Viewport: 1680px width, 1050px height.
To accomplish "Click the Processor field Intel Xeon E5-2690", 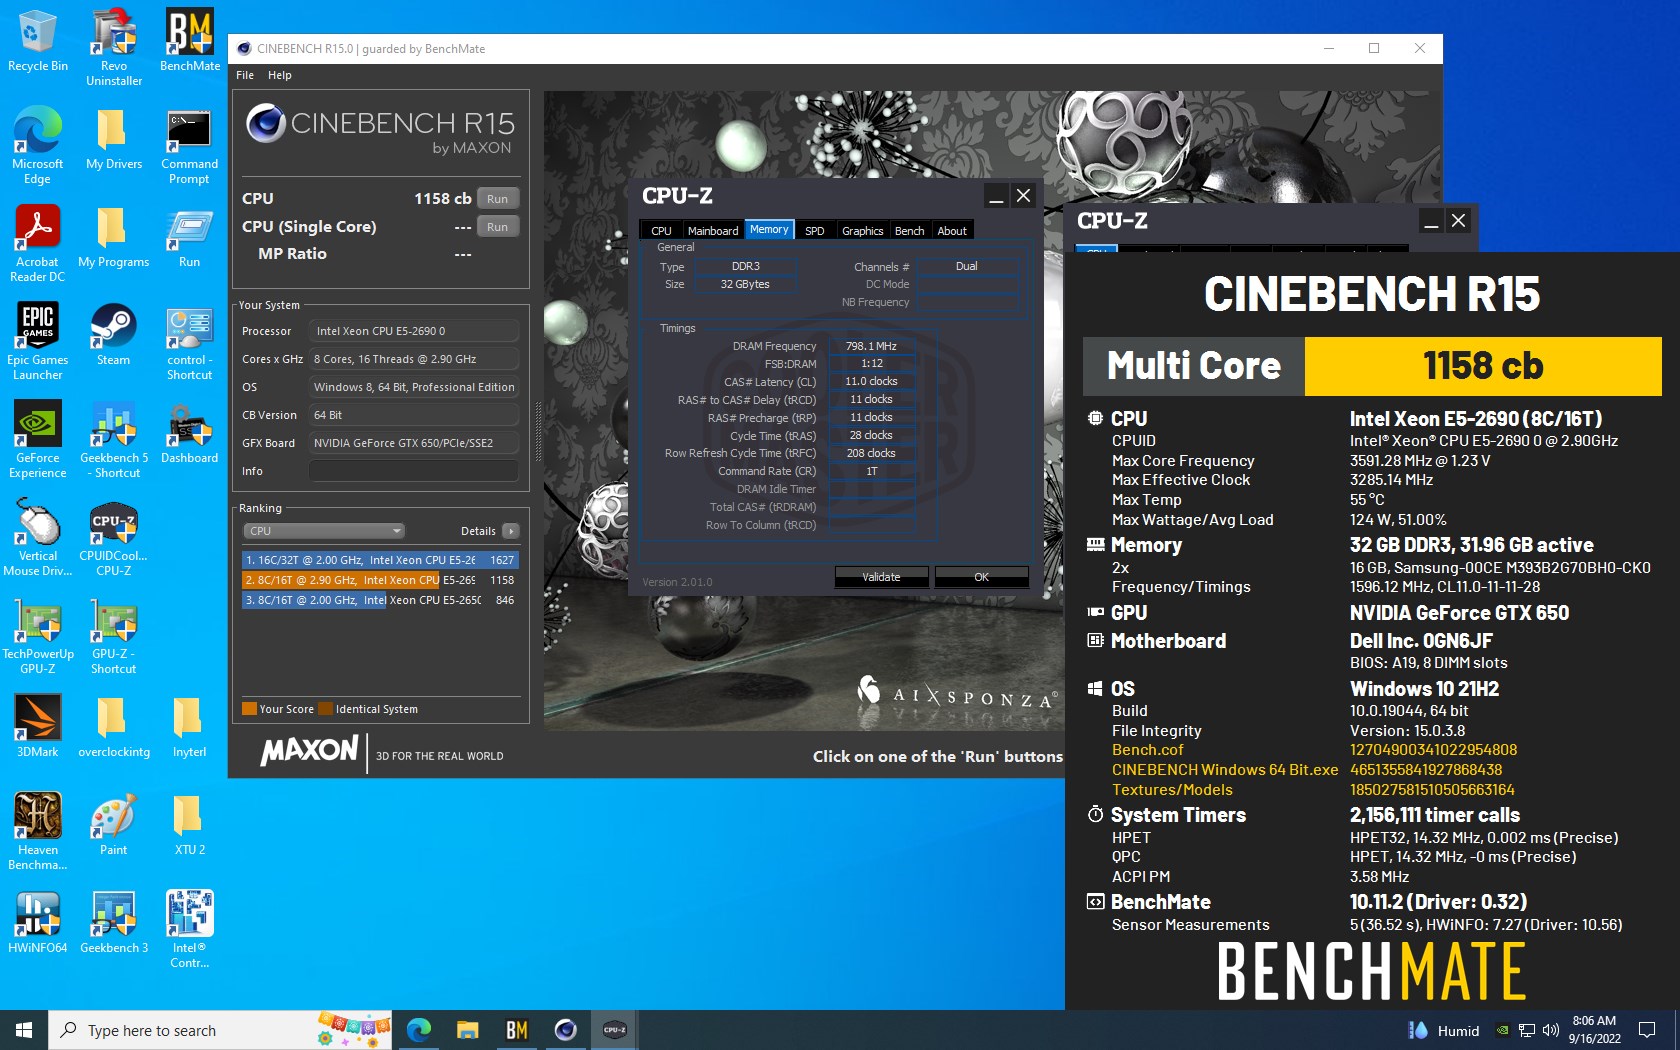I will [414, 331].
